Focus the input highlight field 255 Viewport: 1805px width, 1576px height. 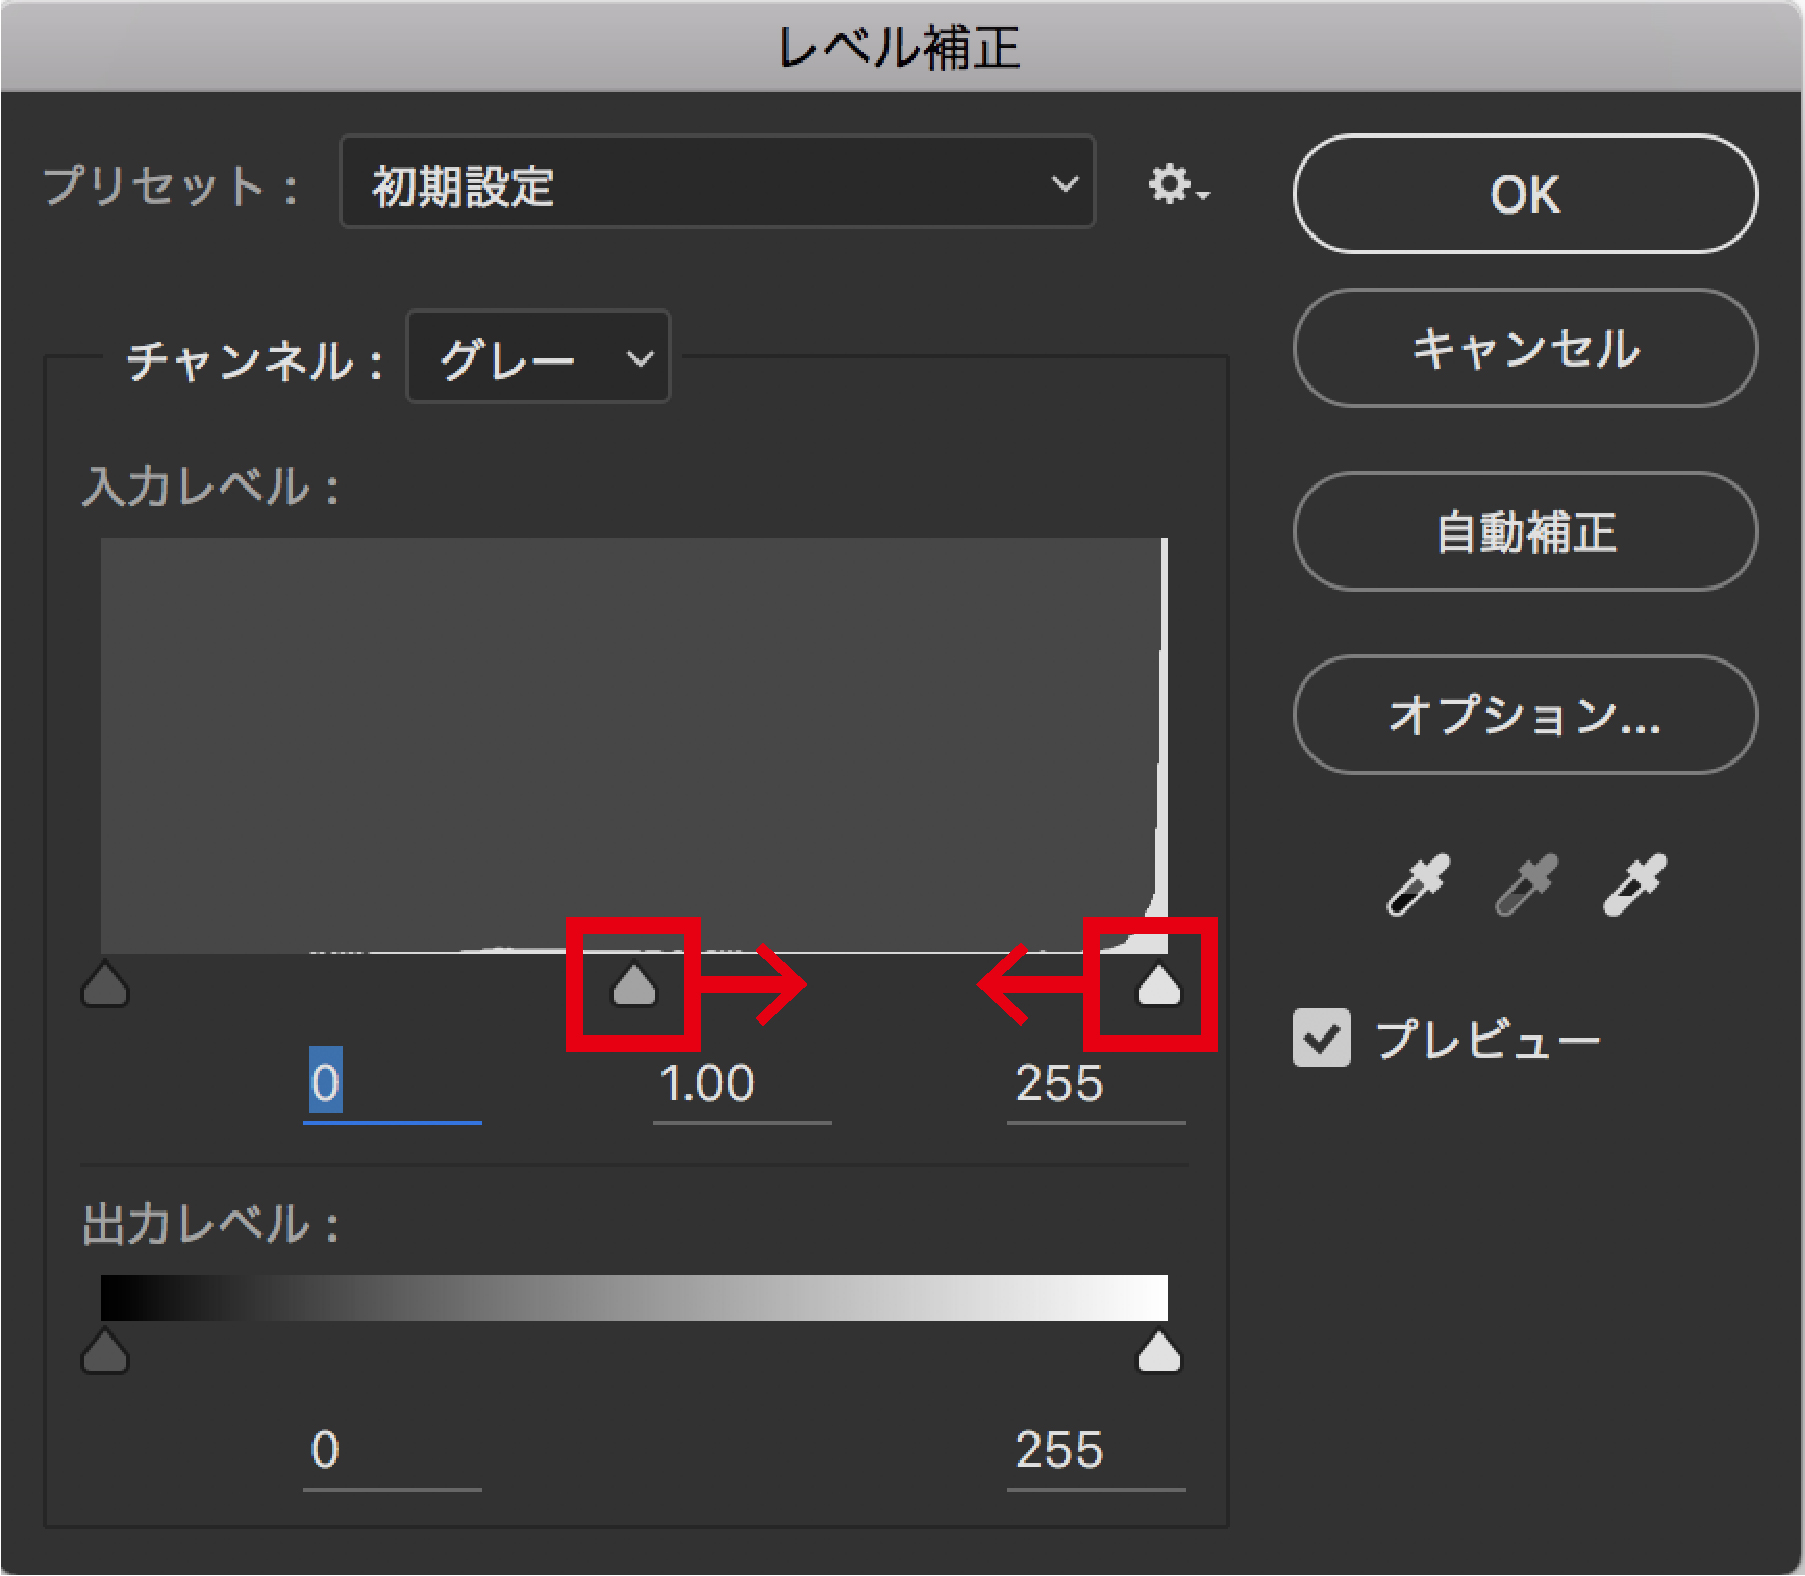pos(1096,1085)
